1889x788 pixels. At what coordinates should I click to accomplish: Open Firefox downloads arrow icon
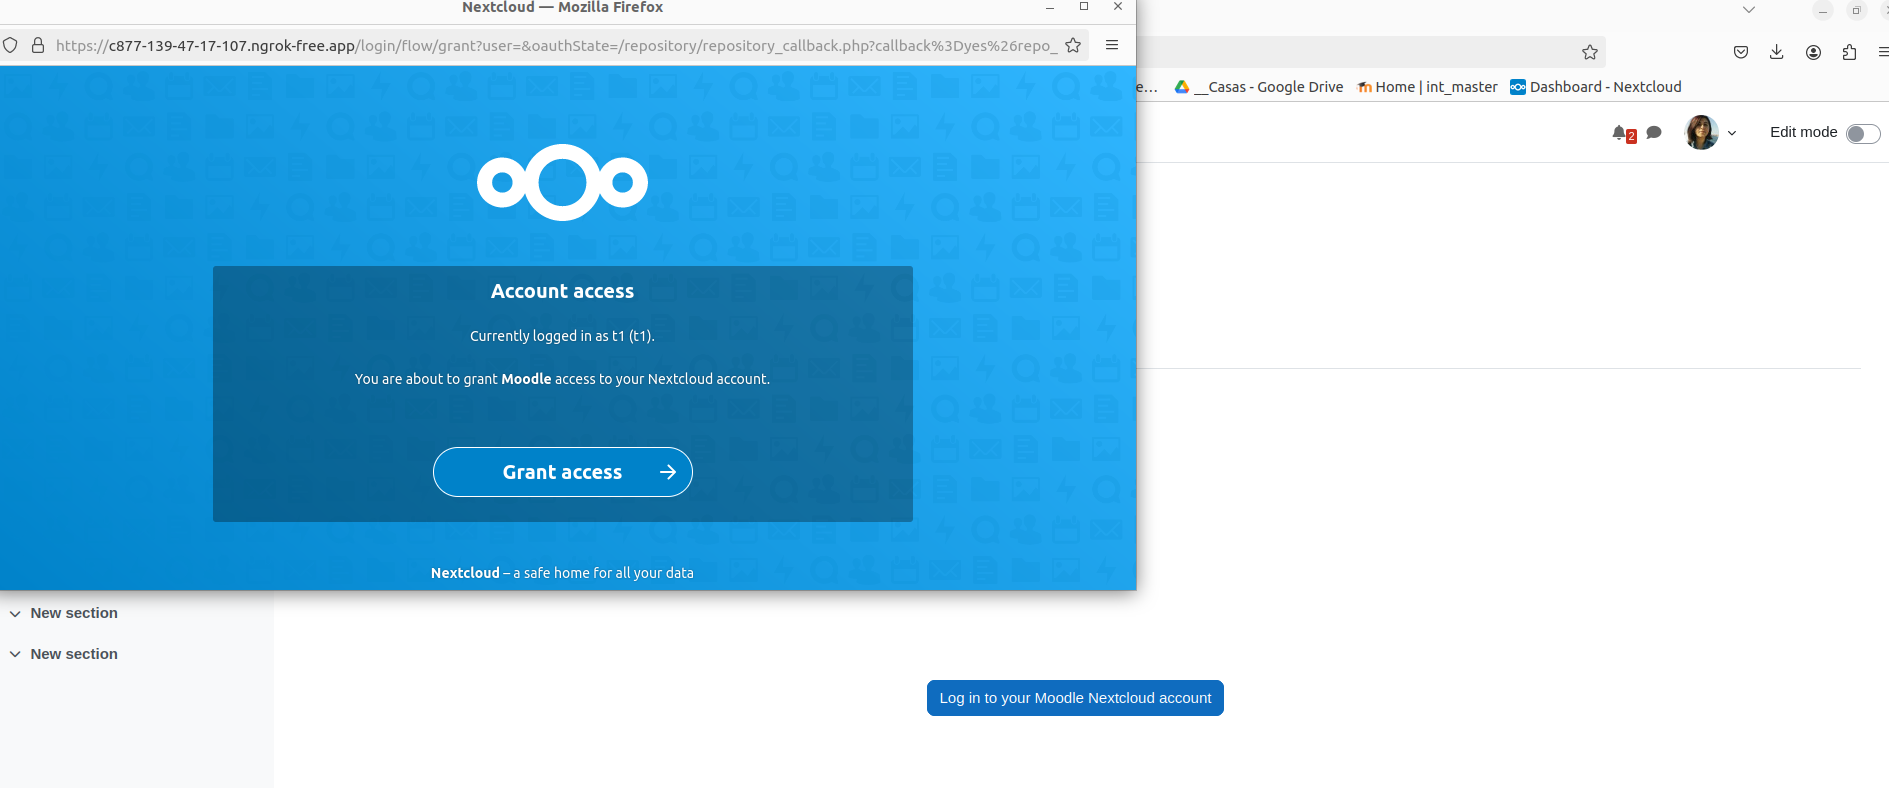pos(1777,52)
